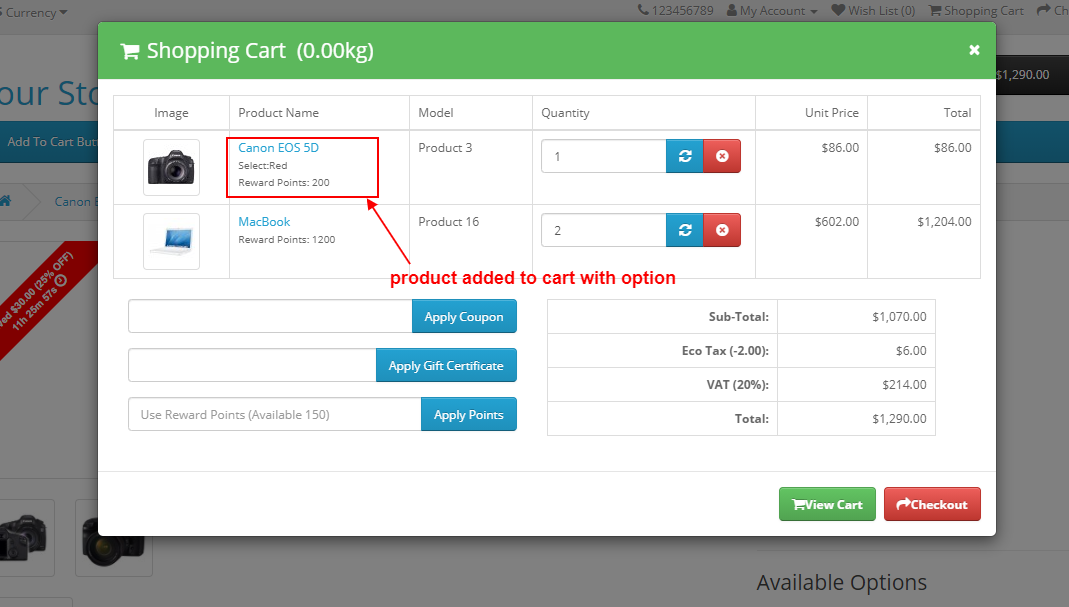Viewport: 1069px width, 607px height.
Task: Remove MacBook using red delete icon
Action: (x=722, y=230)
